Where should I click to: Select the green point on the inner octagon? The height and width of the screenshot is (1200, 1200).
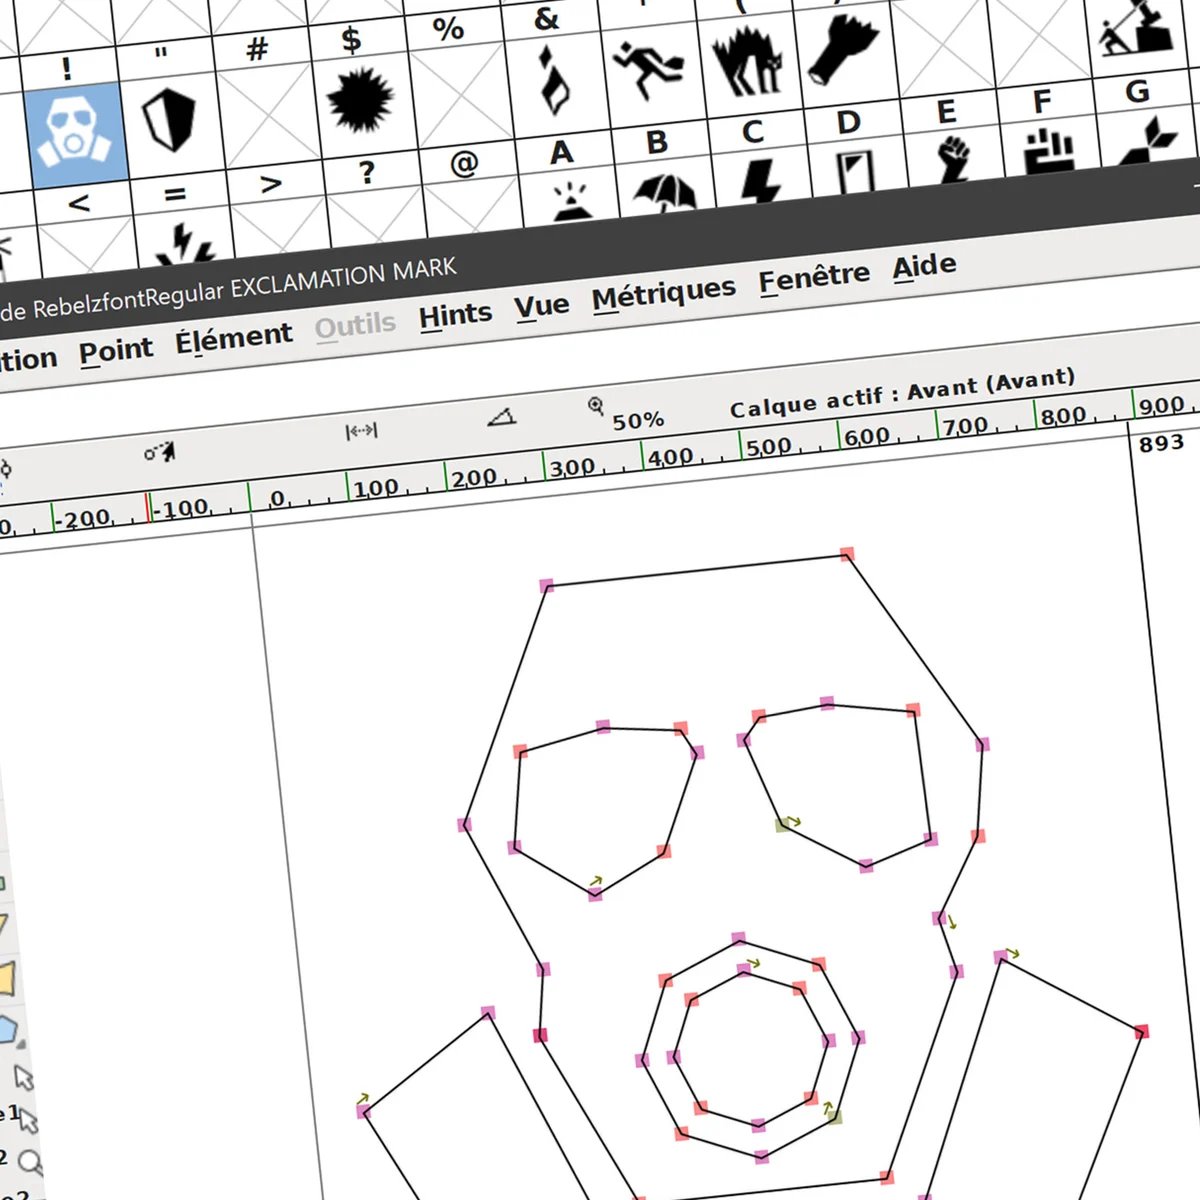click(835, 1116)
